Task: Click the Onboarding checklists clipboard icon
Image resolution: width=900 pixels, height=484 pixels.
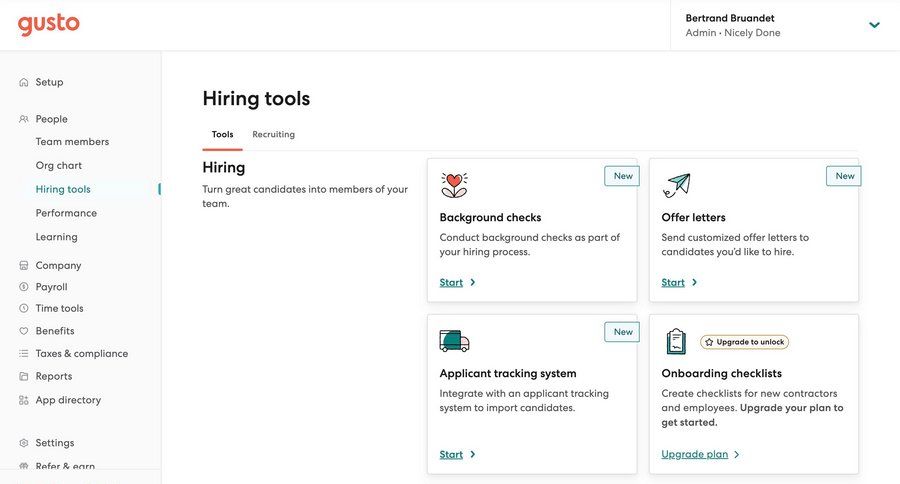Action: pos(676,341)
